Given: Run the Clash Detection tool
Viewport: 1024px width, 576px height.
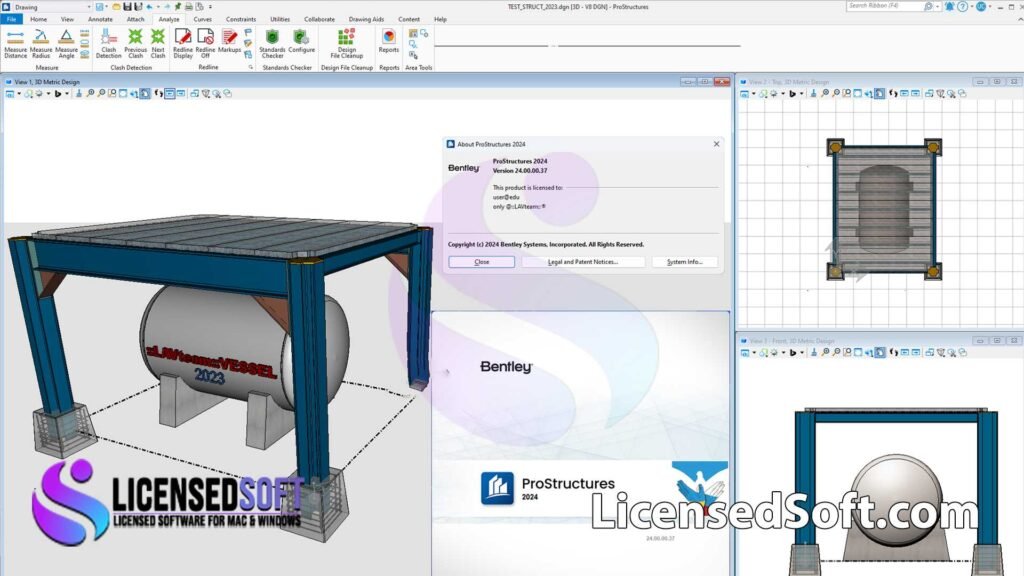Looking at the screenshot, I should click(x=108, y=43).
